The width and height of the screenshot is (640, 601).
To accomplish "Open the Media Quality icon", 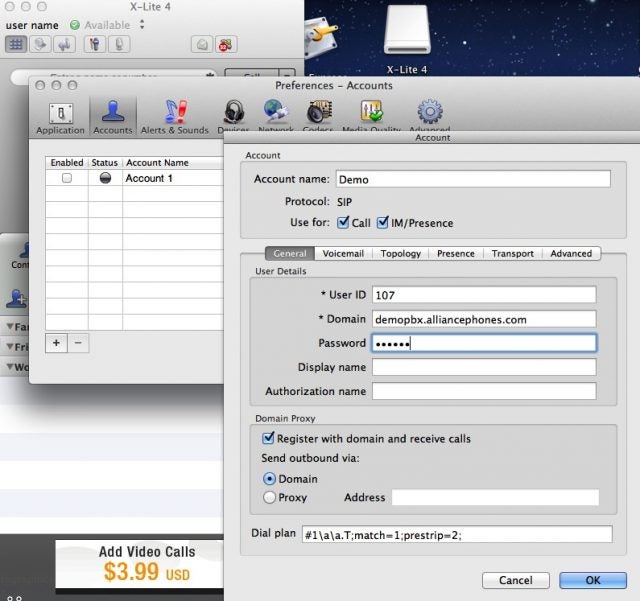I will pos(371,111).
